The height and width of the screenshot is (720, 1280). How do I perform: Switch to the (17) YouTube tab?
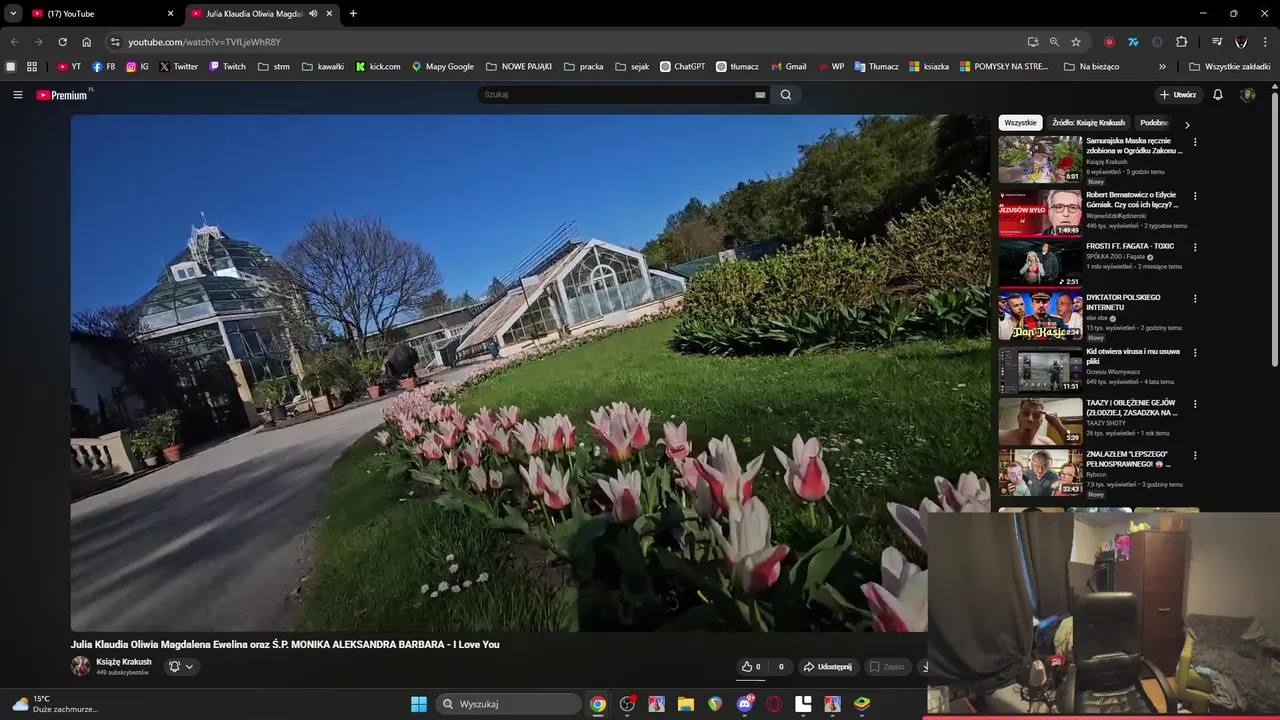tap(101, 14)
